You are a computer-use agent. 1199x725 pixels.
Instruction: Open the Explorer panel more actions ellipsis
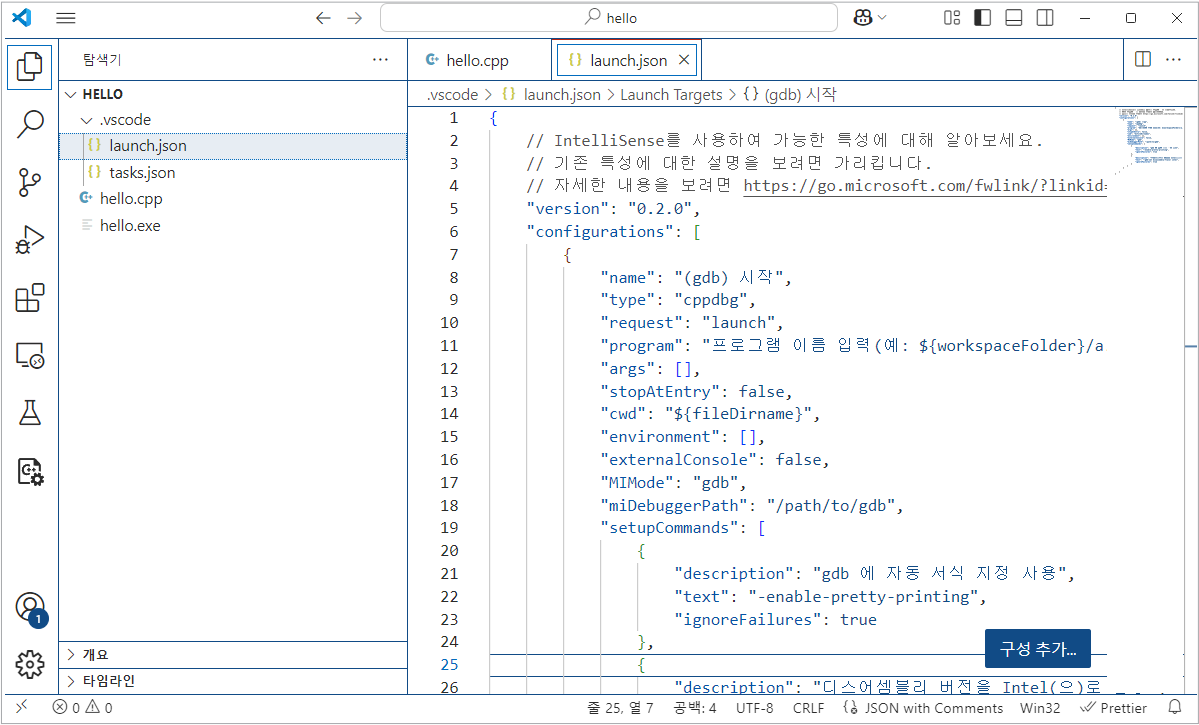[x=380, y=60]
